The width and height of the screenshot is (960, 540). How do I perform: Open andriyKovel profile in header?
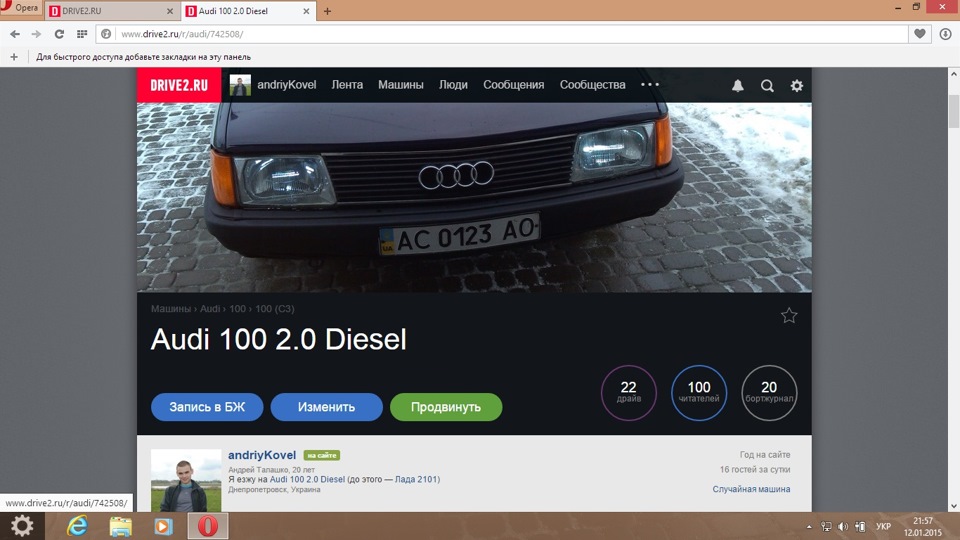point(273,85)
